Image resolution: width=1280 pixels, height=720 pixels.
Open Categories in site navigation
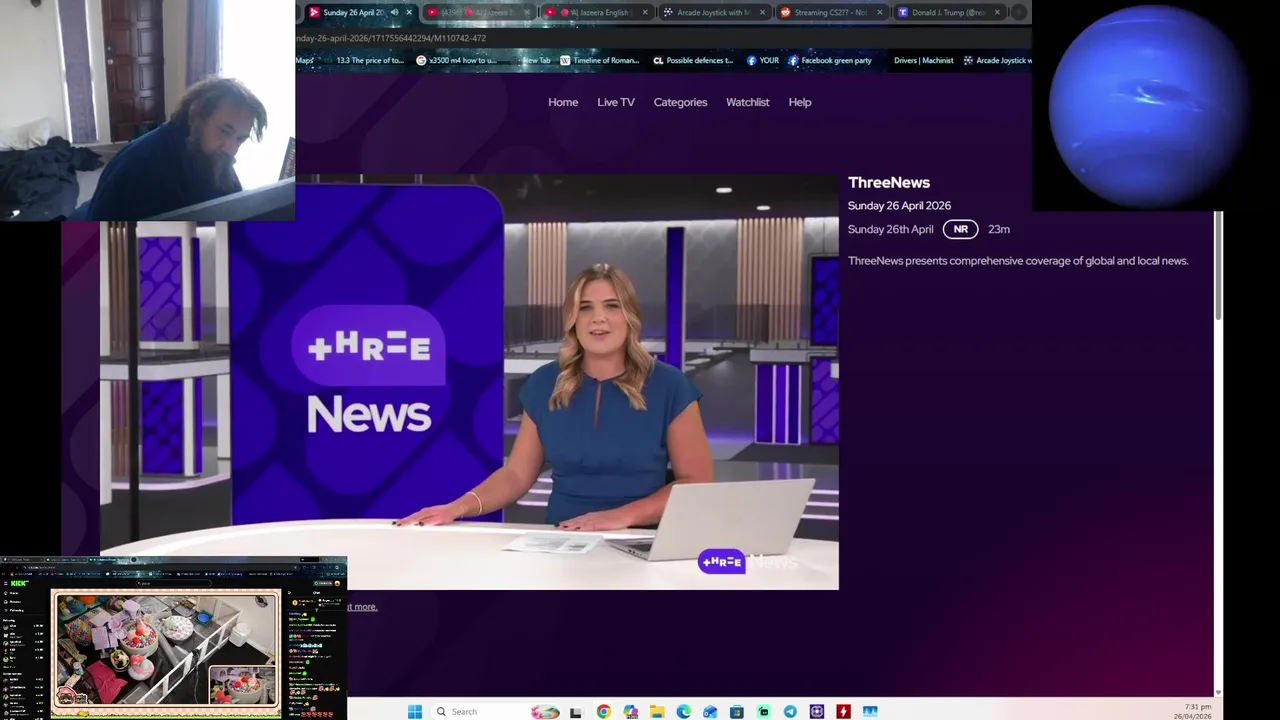(680, 102)
